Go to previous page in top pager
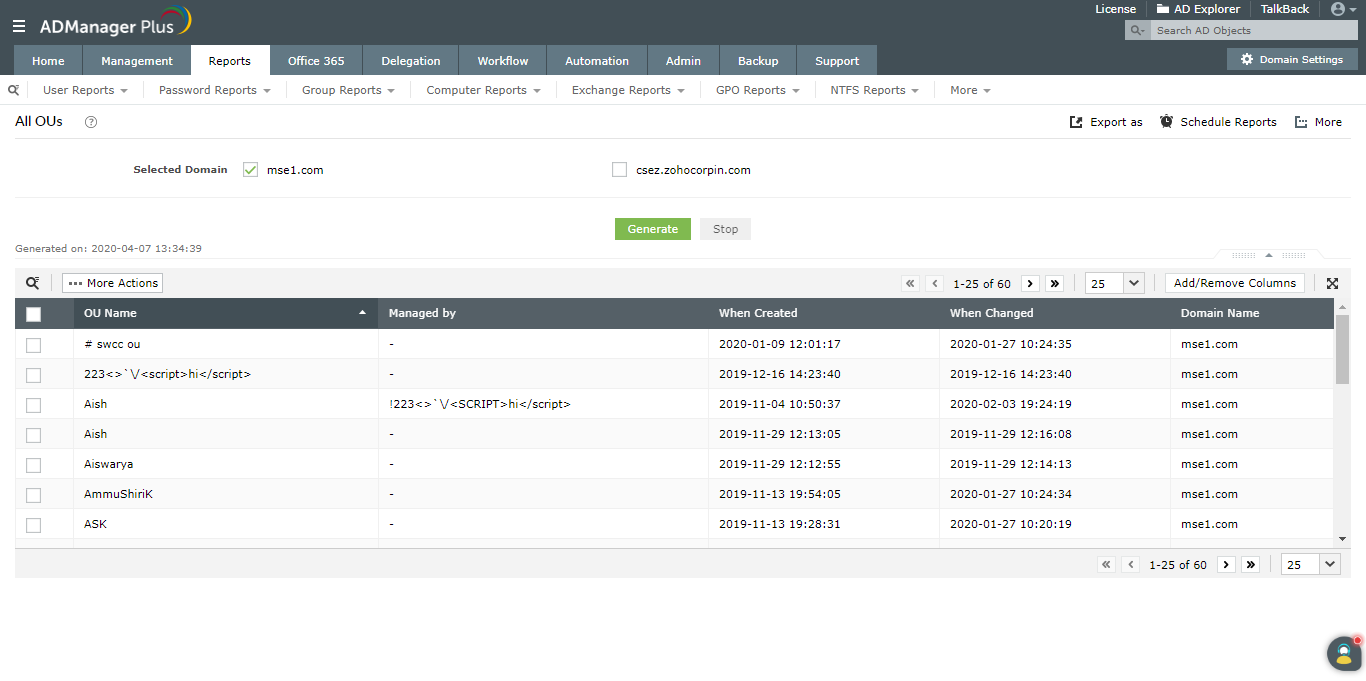The width and height of the screenshot is (1366, 681). 935,283
